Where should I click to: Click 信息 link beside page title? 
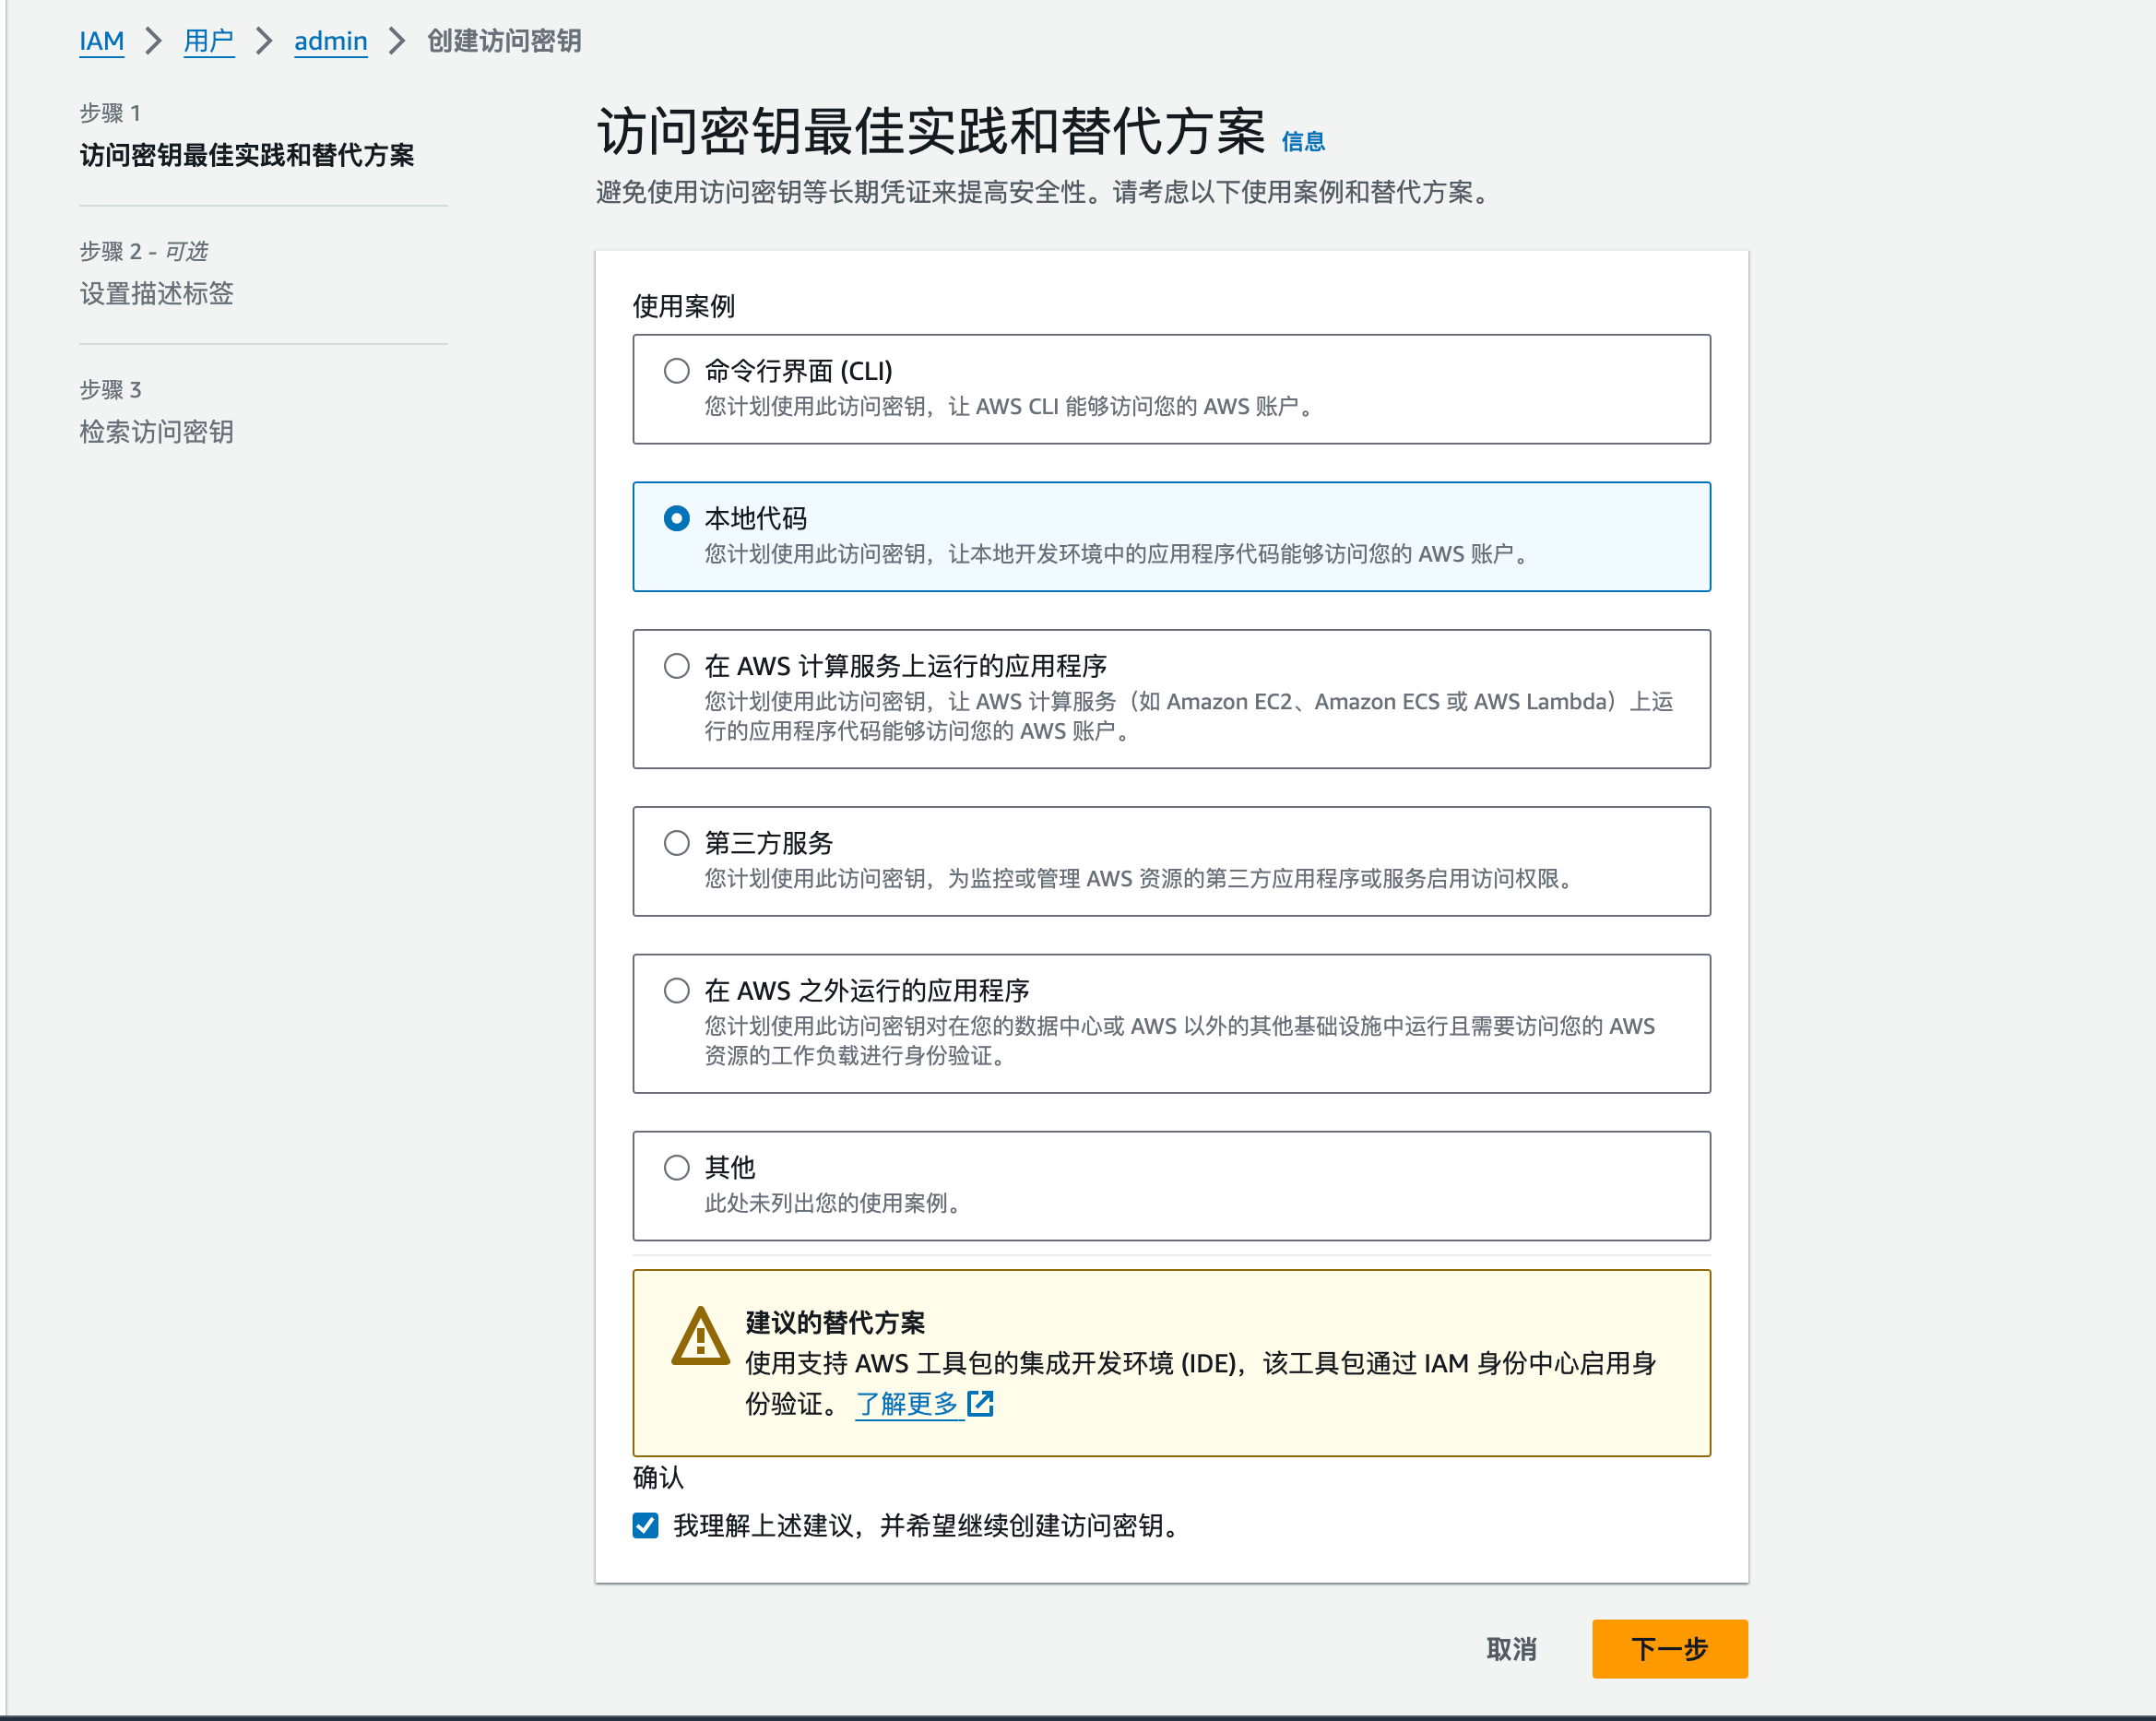pos(1302,142)
